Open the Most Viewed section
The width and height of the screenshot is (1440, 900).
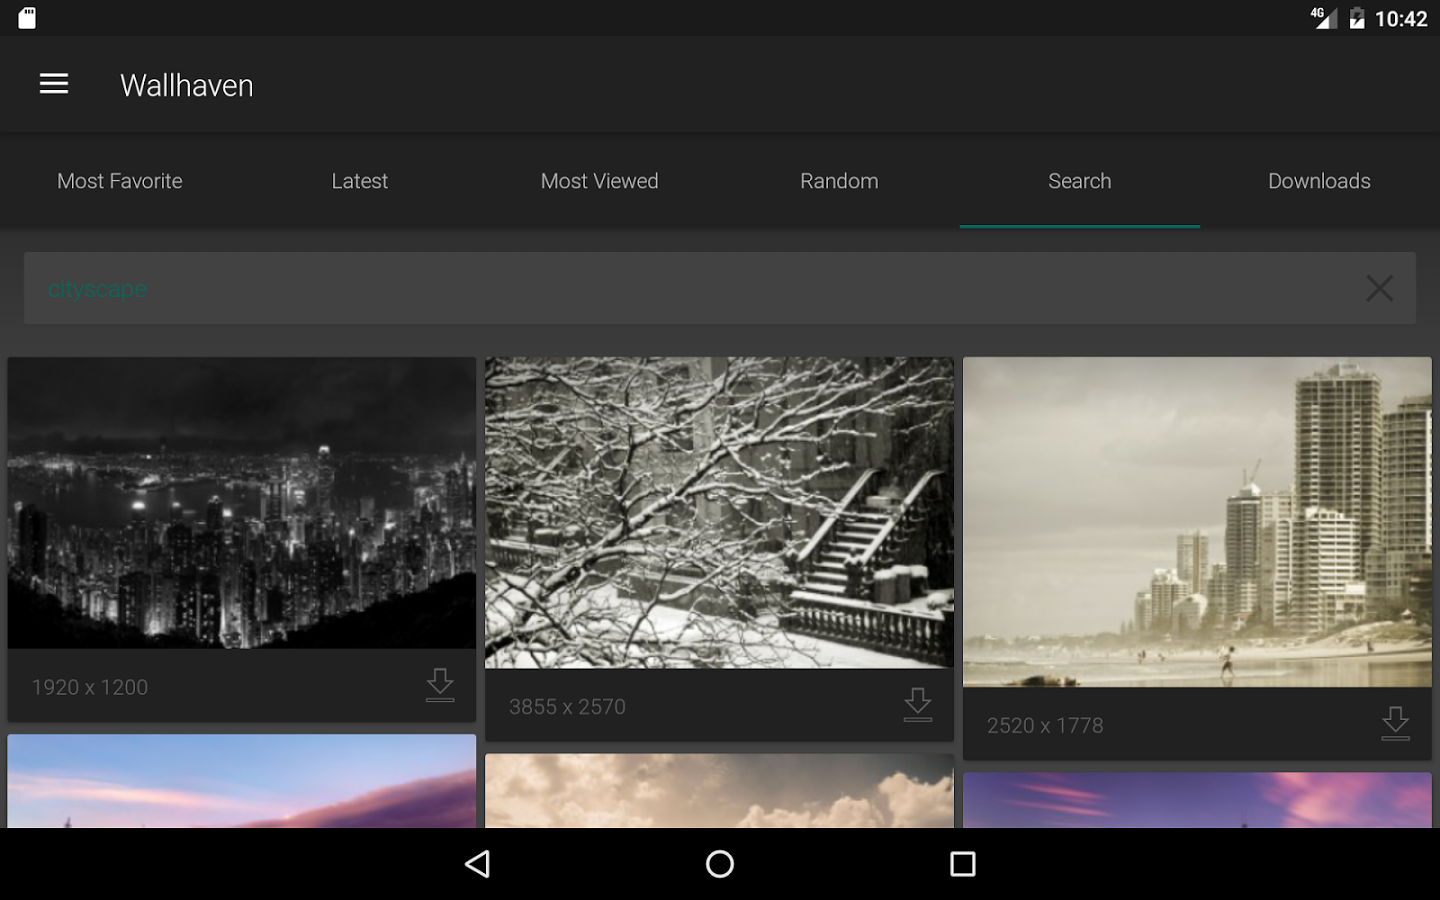click(599, 181)
